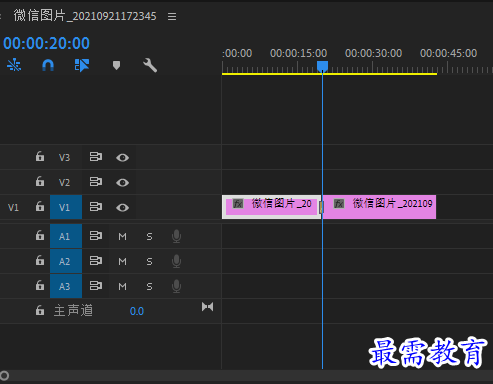
Task: Open timeline display settings wrench
Action: pos(150,65)
